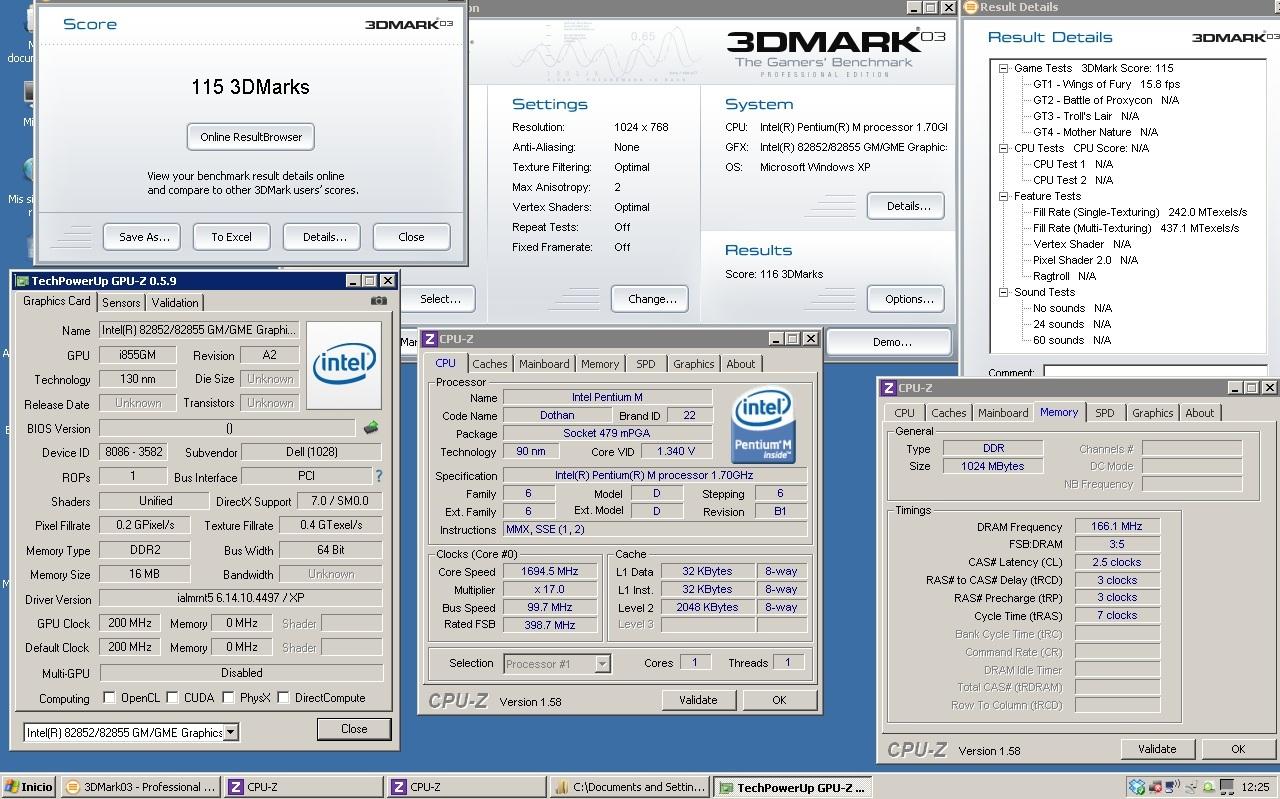
Task: Open Graphics tab in CPU-Z processor window
Action: 693,364
